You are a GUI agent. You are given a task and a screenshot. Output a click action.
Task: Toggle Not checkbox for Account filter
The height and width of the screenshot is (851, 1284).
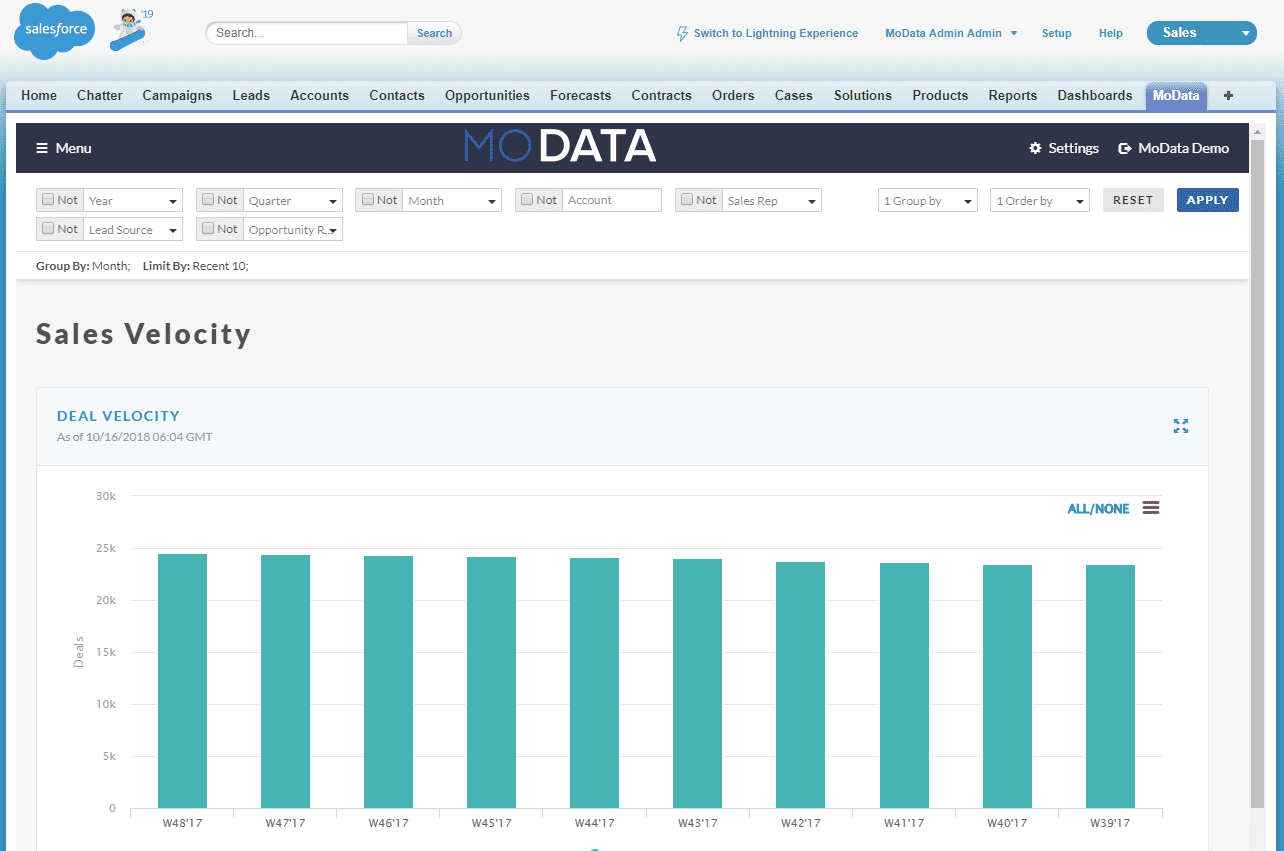point(527,199)
